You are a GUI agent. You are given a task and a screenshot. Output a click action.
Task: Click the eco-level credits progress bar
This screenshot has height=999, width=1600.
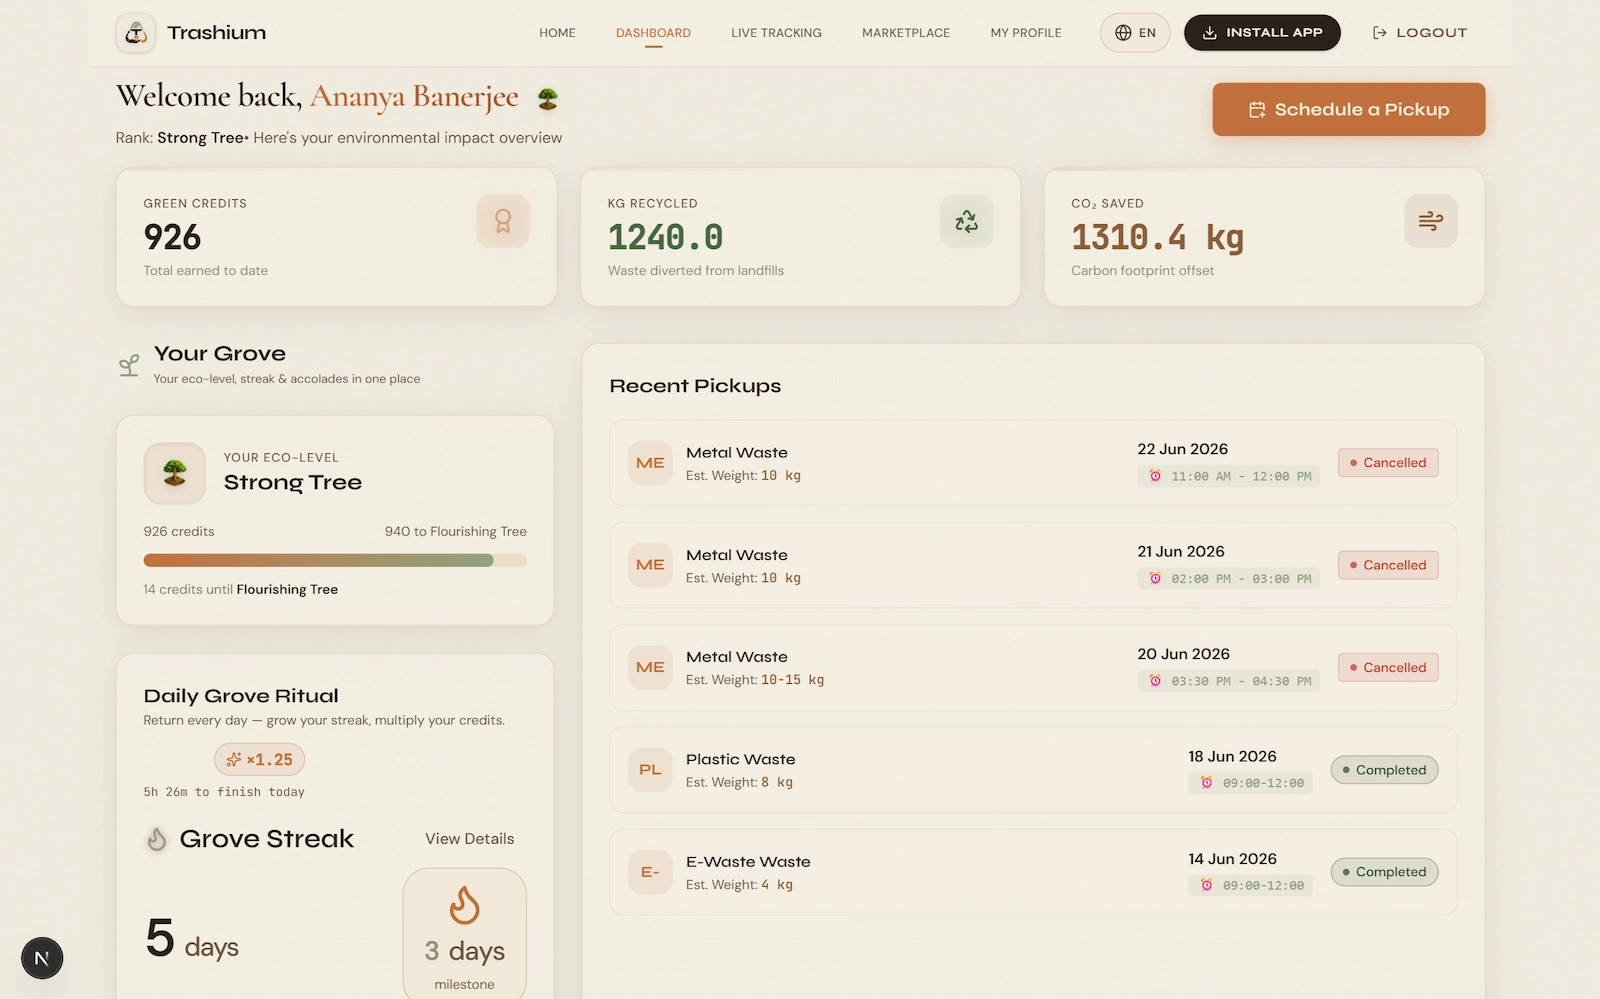point(335,561)
